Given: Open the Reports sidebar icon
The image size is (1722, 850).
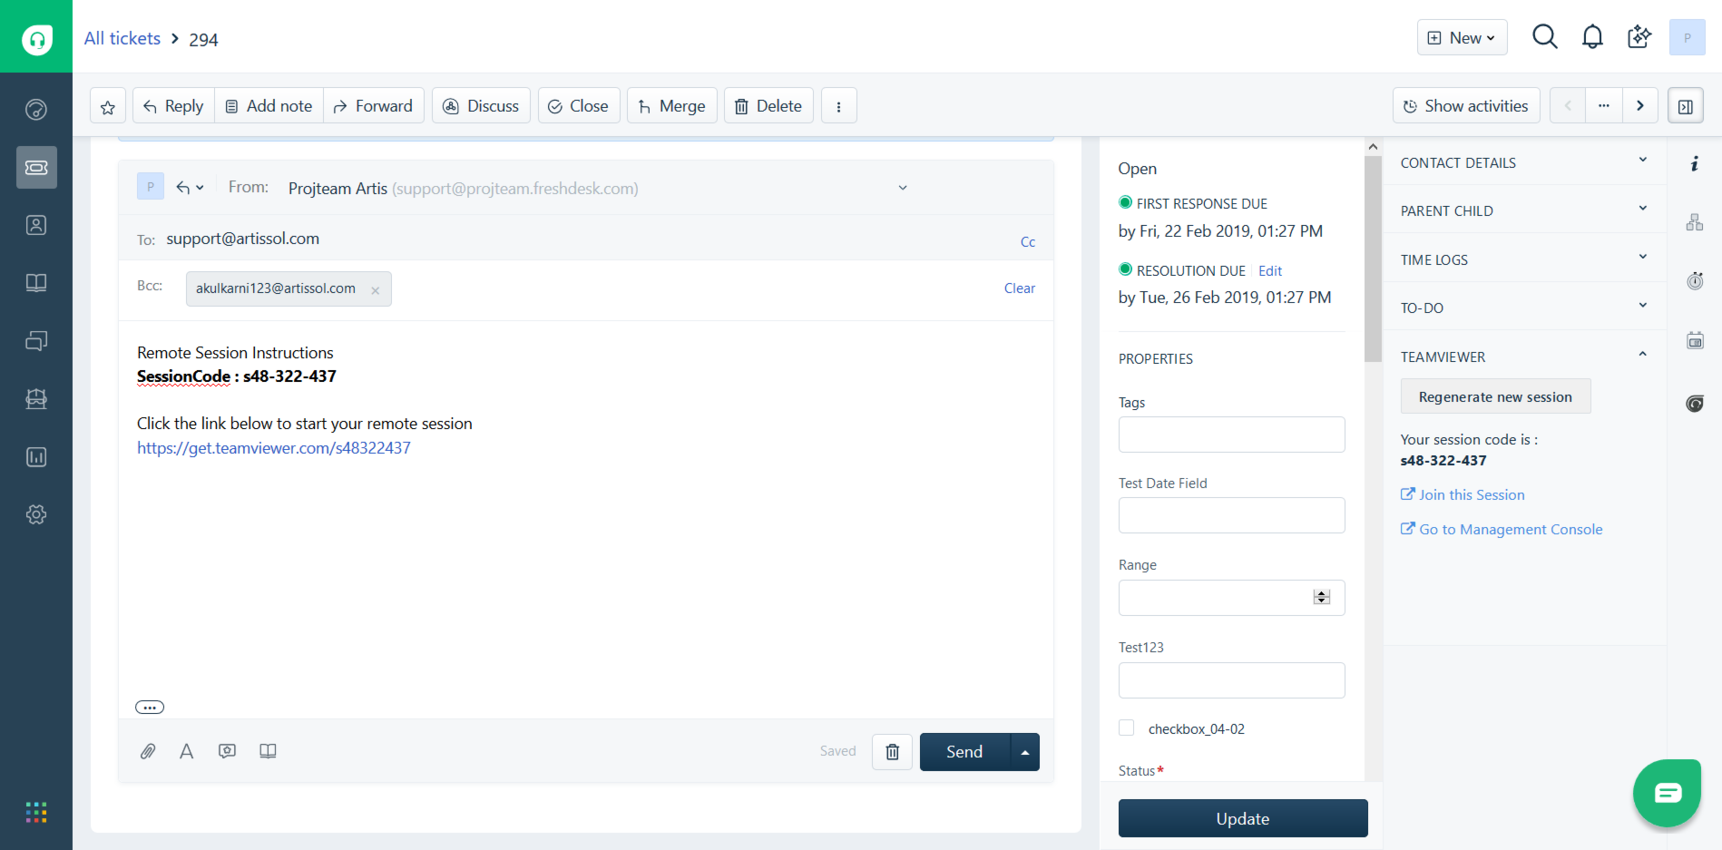Looking at the screenshot, I should tap(36, 457).
